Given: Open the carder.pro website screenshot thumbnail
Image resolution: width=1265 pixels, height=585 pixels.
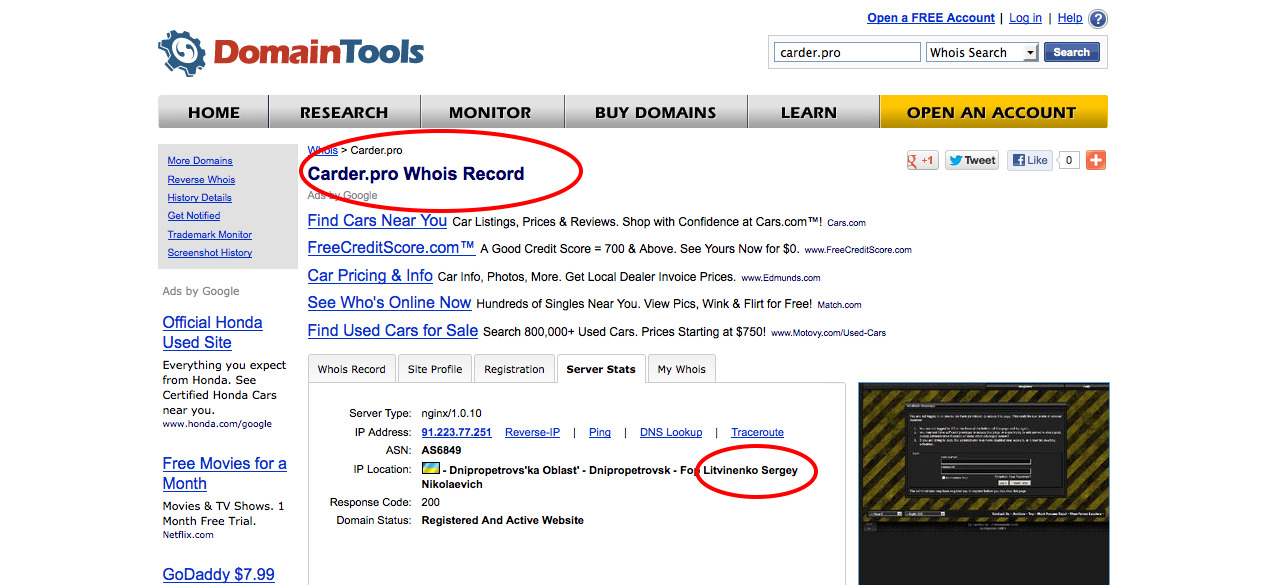Looking at the screenshot, I should click(984, 484).
